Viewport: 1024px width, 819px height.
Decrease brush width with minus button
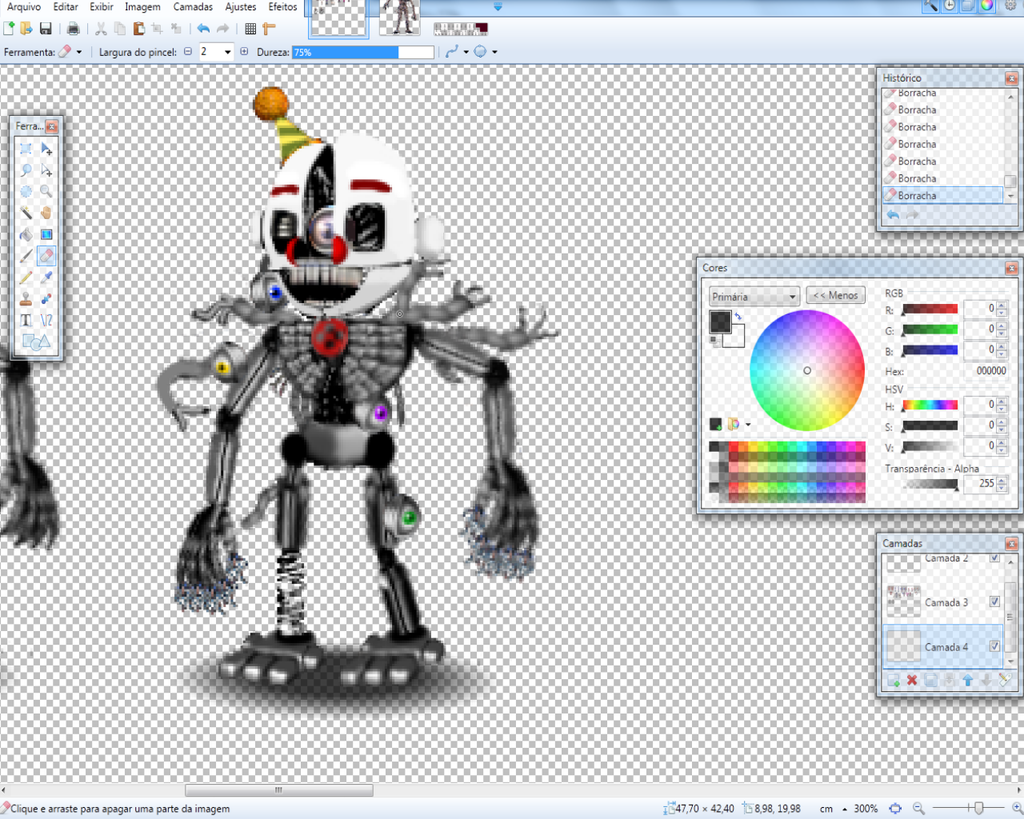click(x=188, y=52)
